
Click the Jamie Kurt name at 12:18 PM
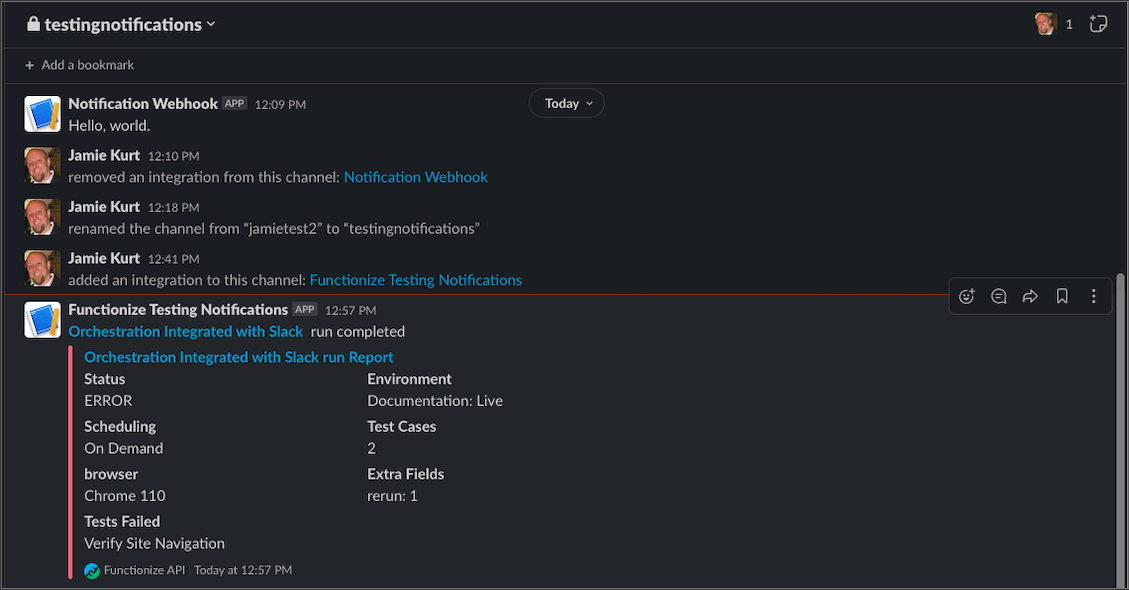tap(104, 207)
